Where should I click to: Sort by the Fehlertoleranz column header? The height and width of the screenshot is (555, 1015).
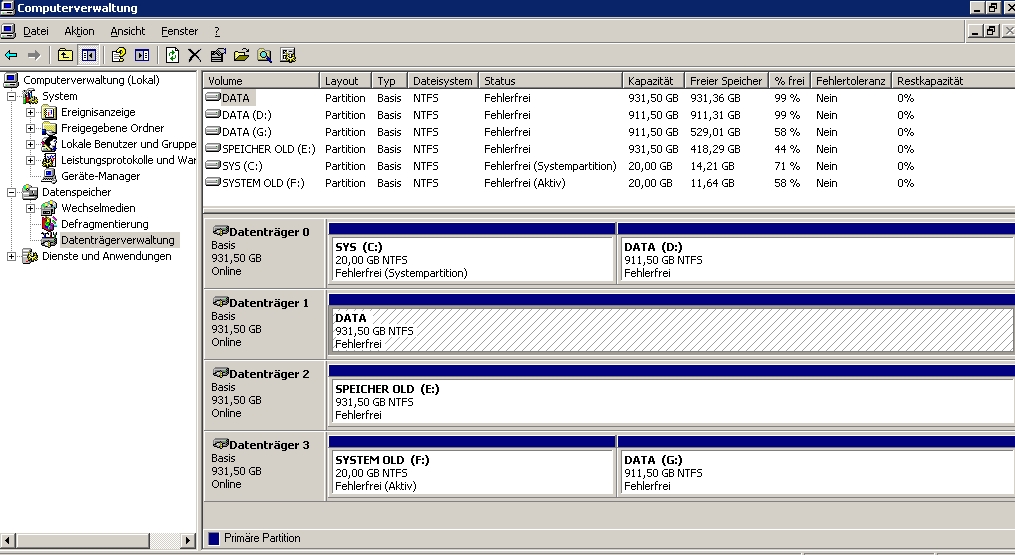[x=851, y=81]
